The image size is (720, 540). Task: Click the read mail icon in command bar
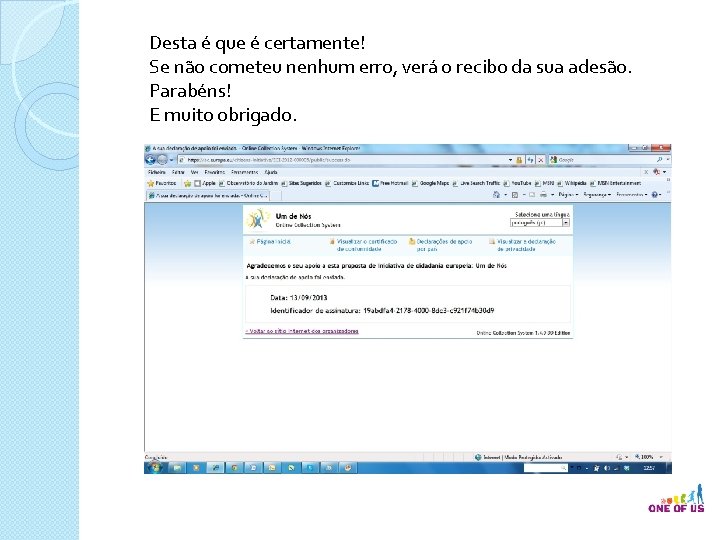pos(532,195)
